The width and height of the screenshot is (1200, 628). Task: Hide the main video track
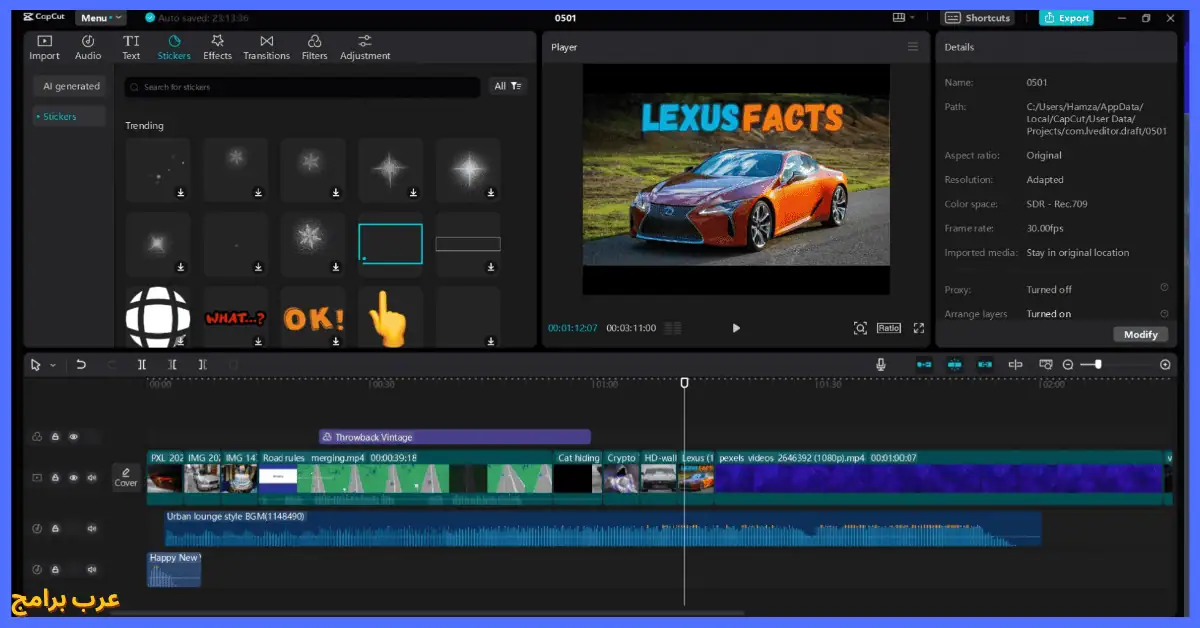[73, 478]
